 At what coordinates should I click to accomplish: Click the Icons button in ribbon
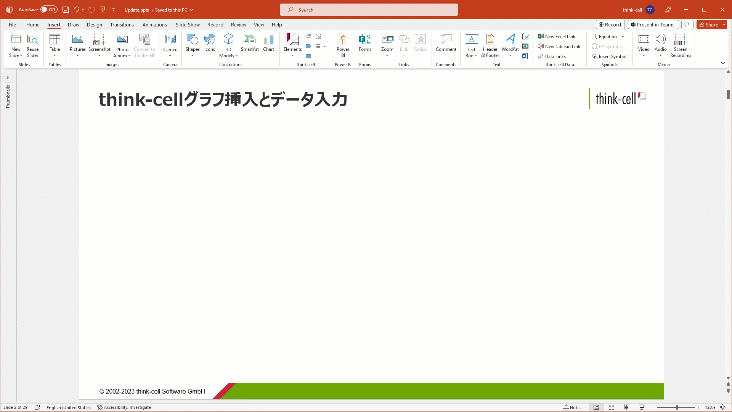point(210,43)
